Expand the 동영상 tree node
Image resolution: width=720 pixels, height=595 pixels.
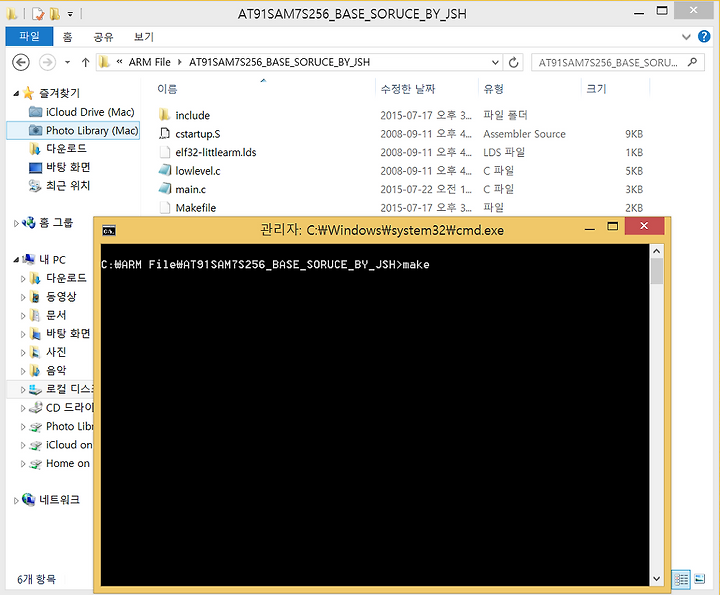point(23,298)
